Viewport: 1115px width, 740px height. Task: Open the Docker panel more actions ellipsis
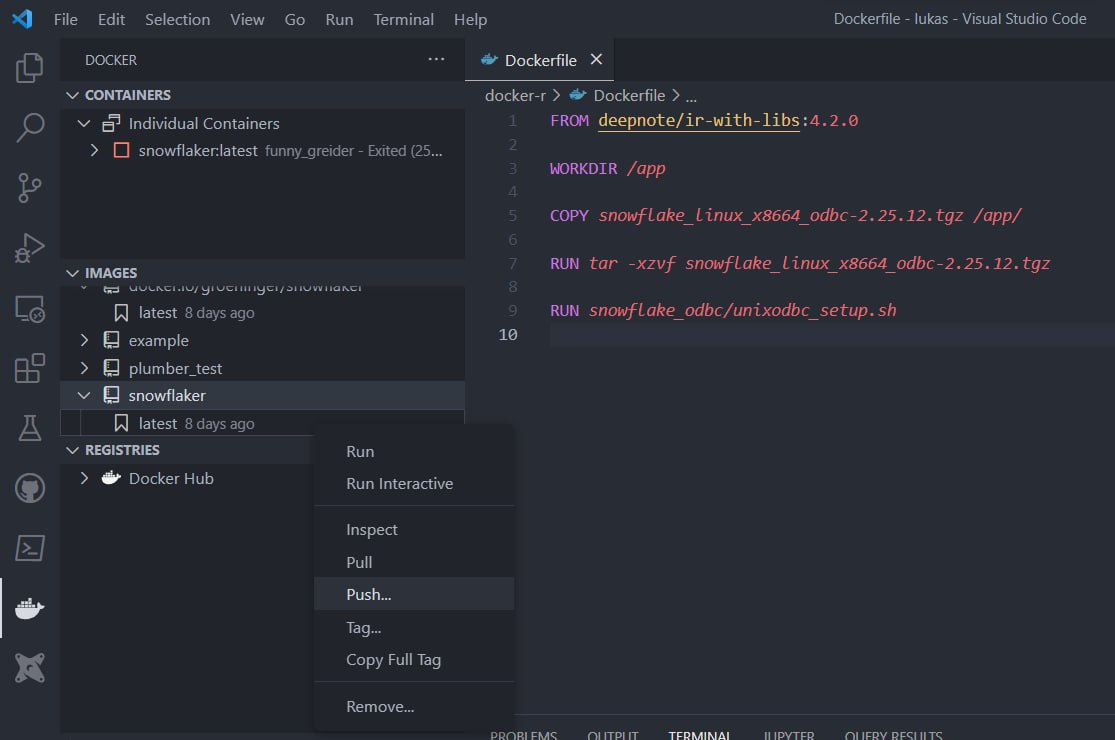pos(436,60)
